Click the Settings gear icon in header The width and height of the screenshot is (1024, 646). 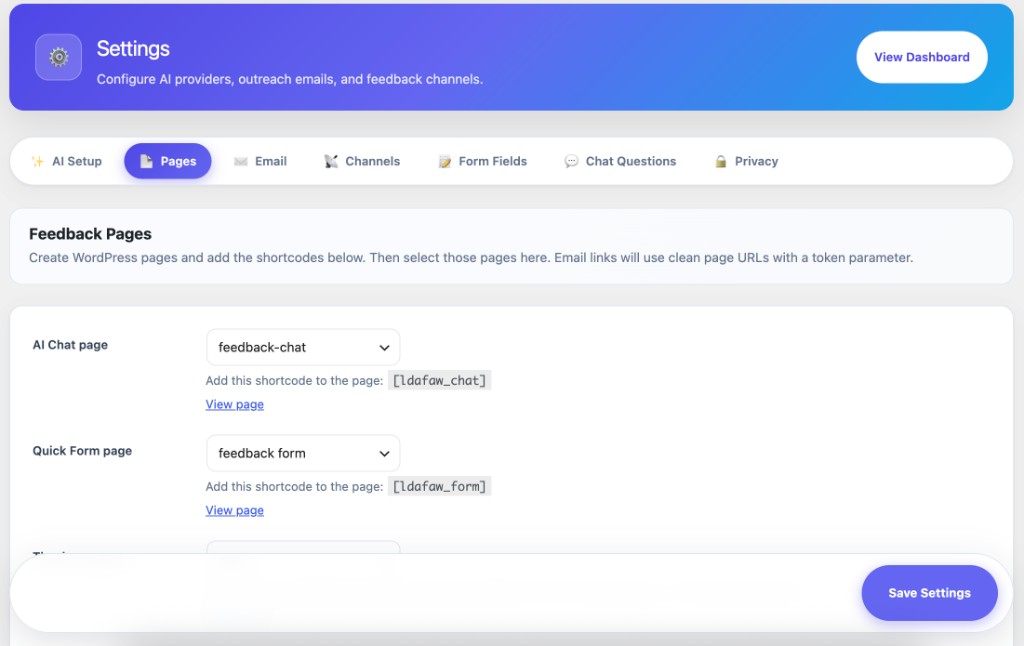[x=58, y=57]
